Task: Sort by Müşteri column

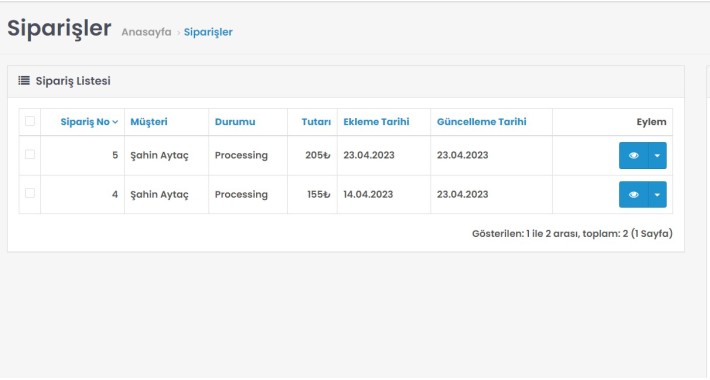Action: coord(149,122)
